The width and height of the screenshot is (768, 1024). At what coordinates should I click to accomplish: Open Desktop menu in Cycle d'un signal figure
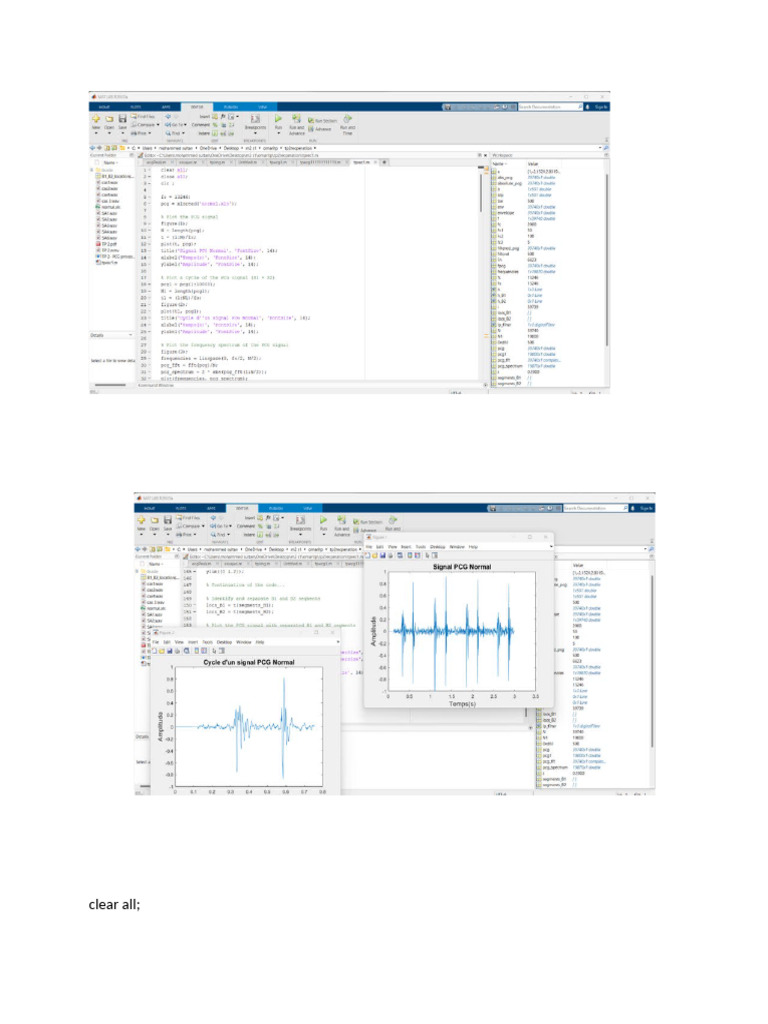click(224, 642)
